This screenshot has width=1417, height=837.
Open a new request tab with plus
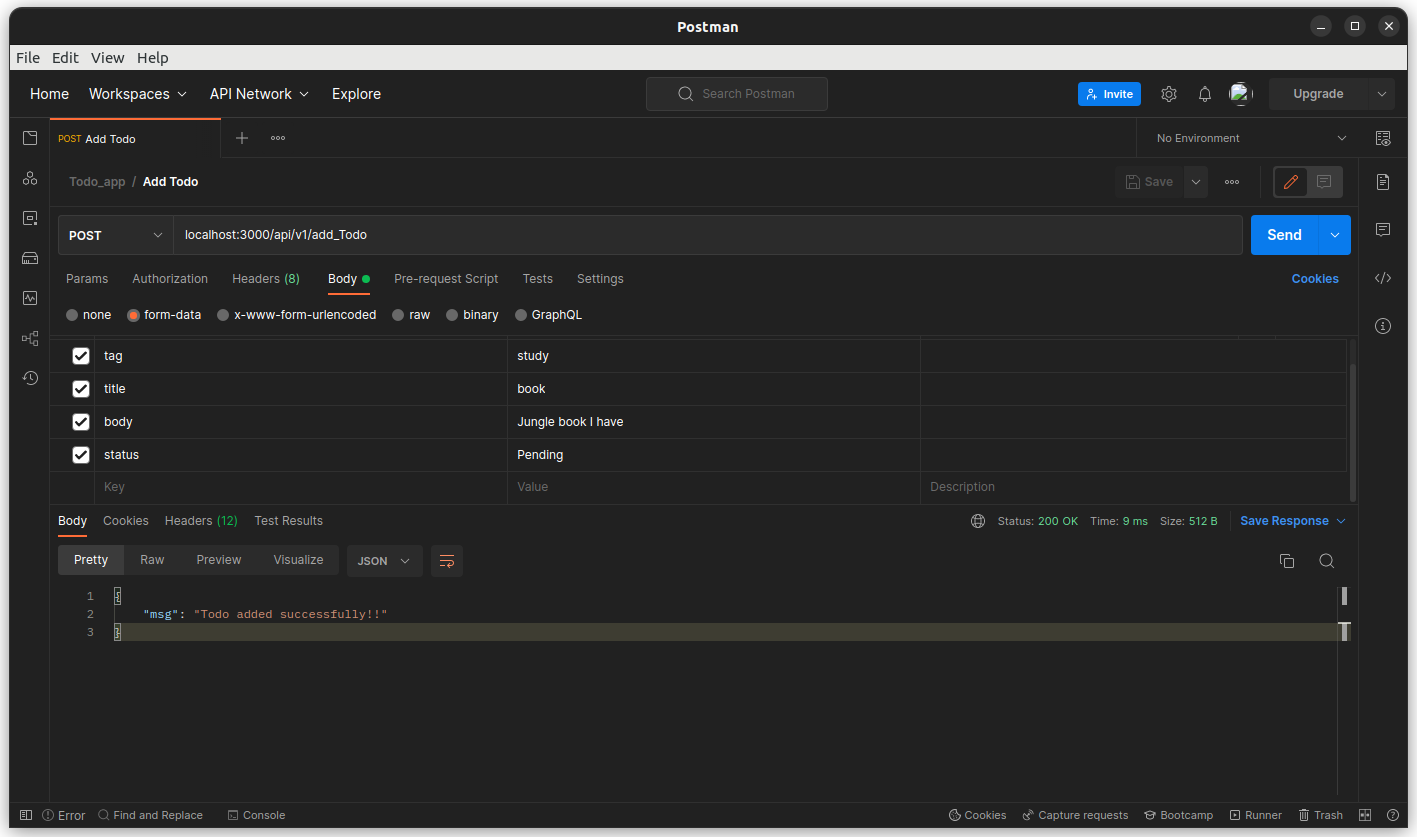[241, 138]
